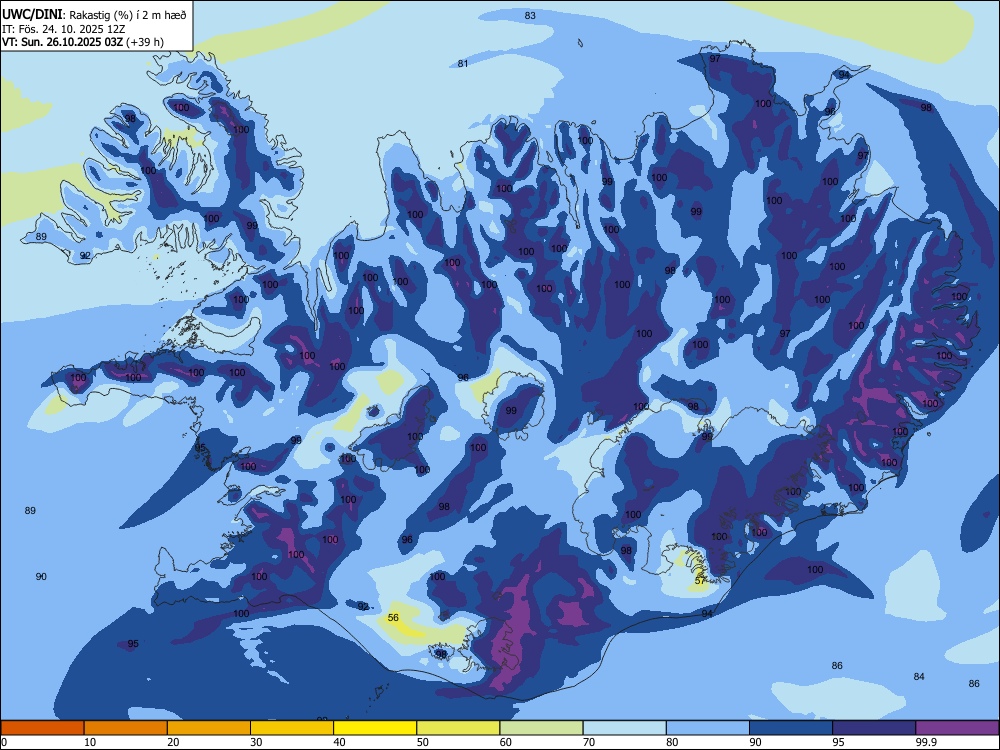The width and height of the screenshot is (1000, 750).
Task: Click the pale blue 70–80 legend swatch
Action: click(x=624, y=728)
